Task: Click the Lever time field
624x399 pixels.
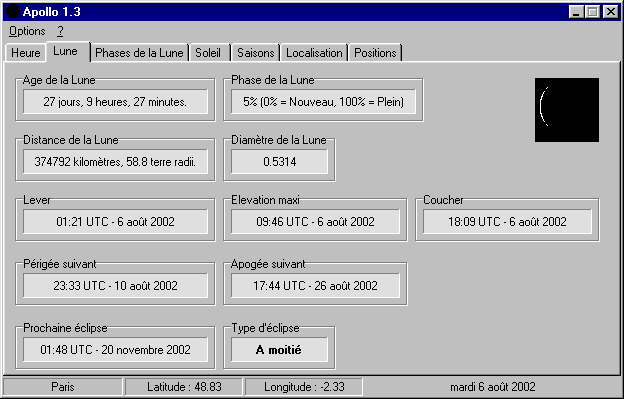Action: [x=115, y=222]
